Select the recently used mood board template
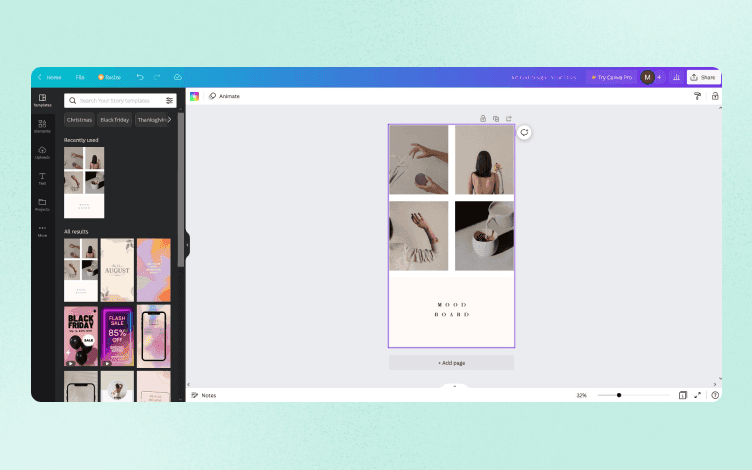The image size is (752, 470). [x=84, y=182]
